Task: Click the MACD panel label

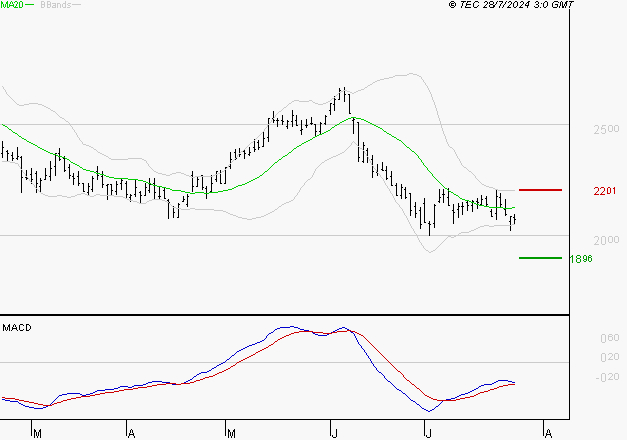Action: pos(17,328)
